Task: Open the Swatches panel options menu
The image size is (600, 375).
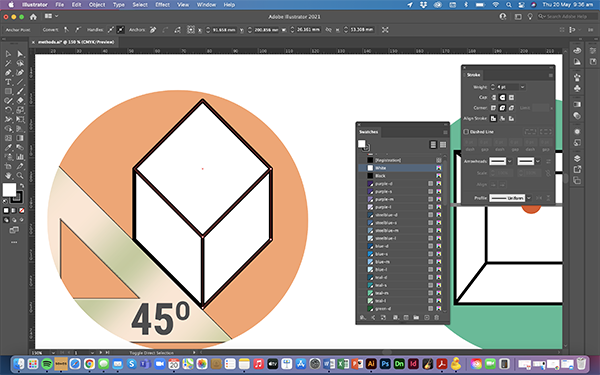Action: (x=445, y=132)
